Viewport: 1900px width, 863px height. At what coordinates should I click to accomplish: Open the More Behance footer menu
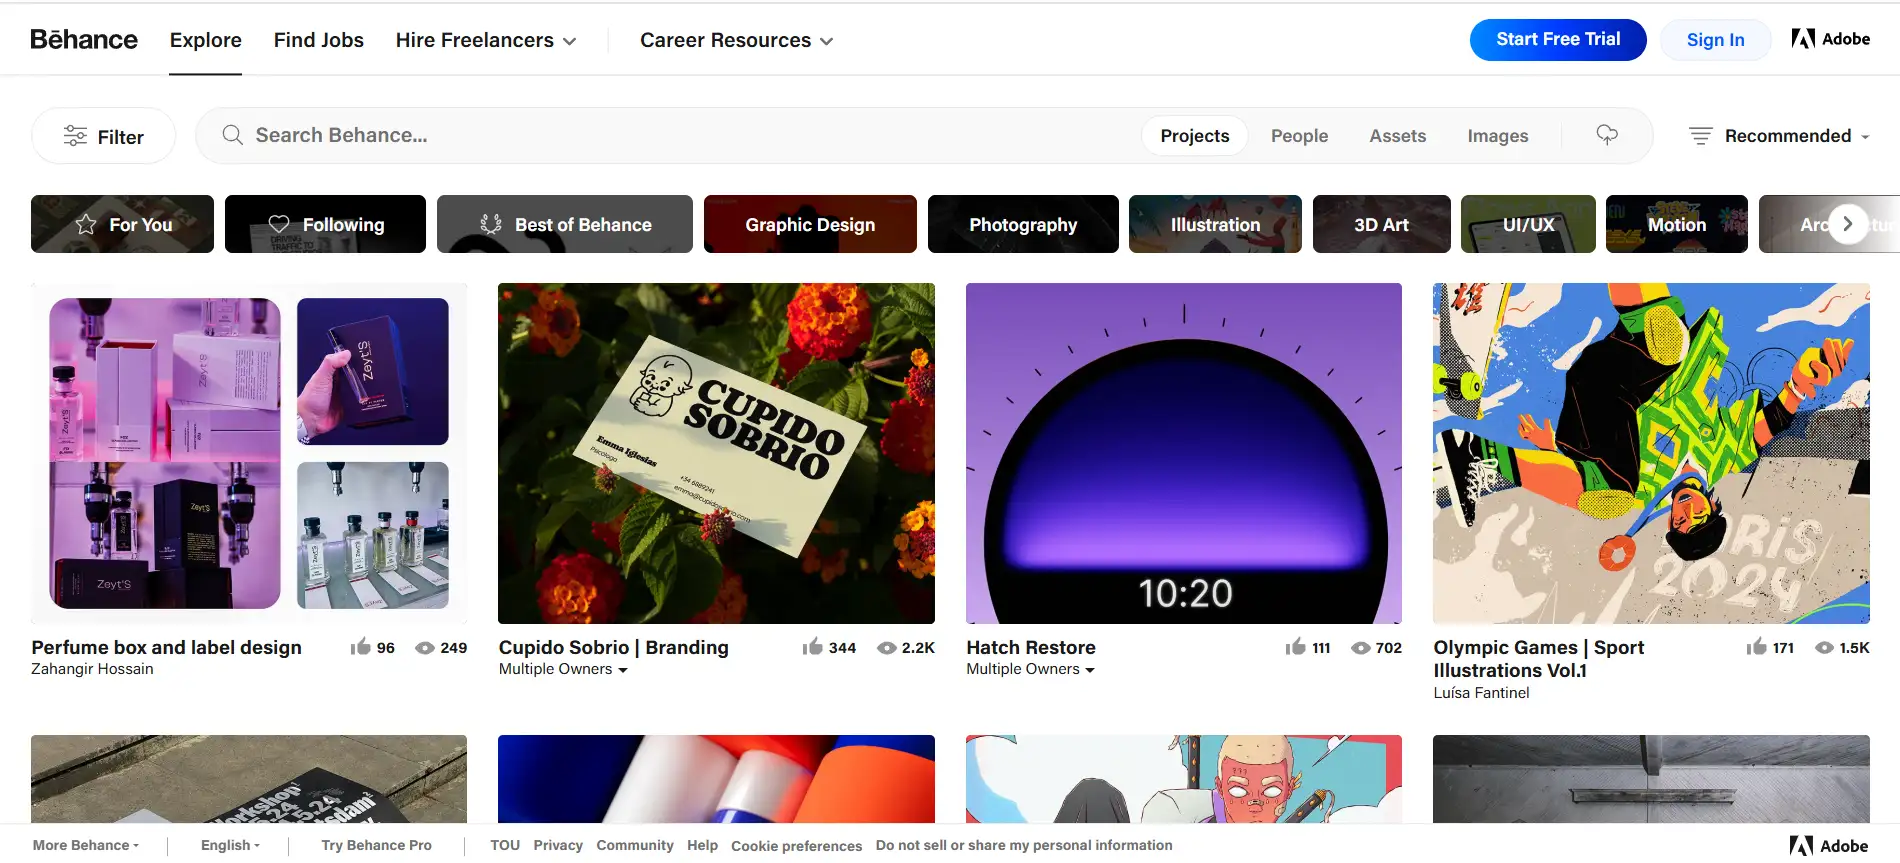click(x=86, y=845)
